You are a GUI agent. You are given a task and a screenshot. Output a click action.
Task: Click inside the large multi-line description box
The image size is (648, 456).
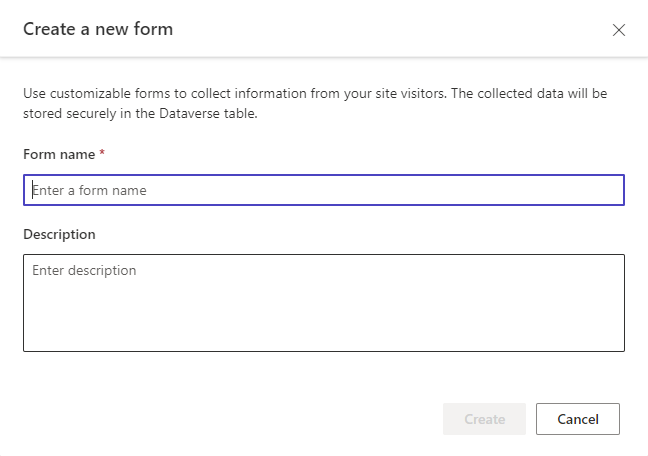click(324, 303)
